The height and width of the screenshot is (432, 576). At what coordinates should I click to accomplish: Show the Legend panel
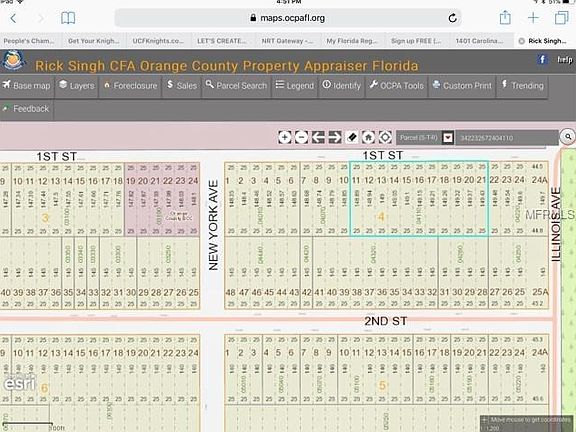click(x=295, y=86)
